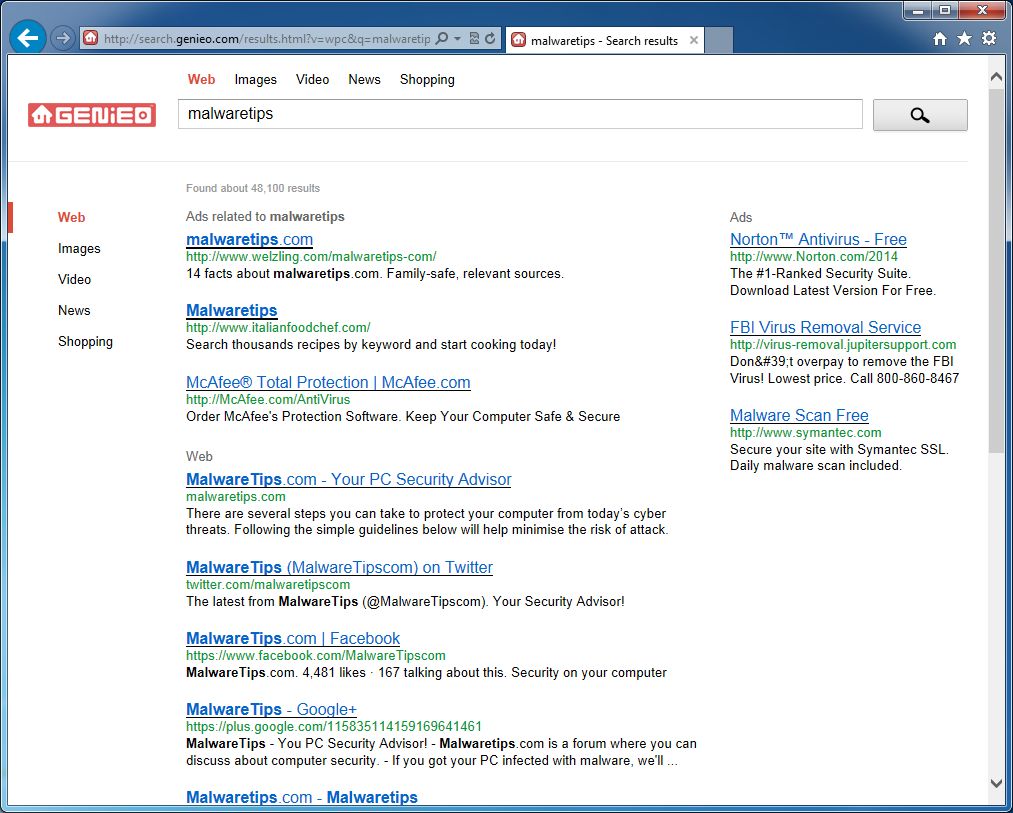Open the Malwaretips.com - Malwaretips result
This screenshot has height=813, width=1013.
pyautogui.click(x=302, y=797)
